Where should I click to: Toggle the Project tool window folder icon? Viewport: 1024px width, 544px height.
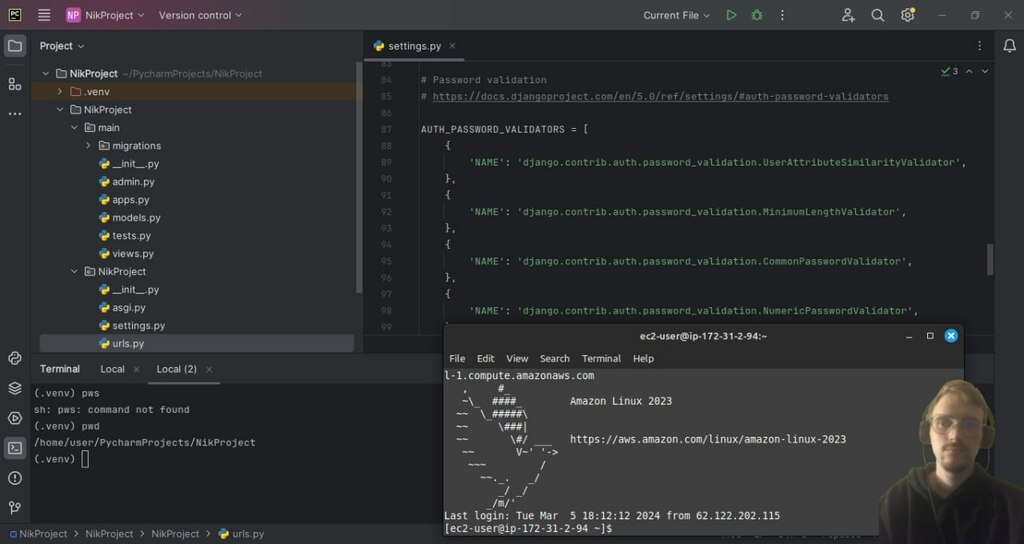point(15,46)
